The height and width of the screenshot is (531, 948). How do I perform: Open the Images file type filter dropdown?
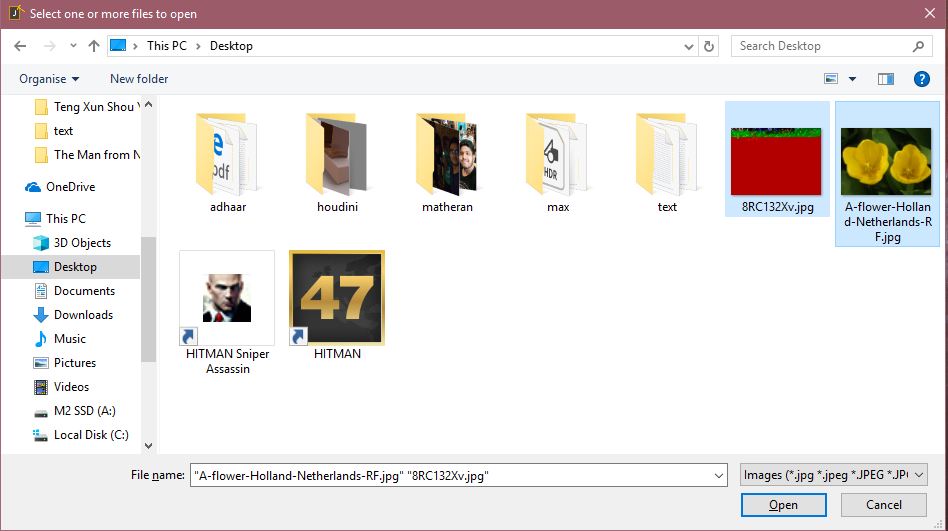834,475
